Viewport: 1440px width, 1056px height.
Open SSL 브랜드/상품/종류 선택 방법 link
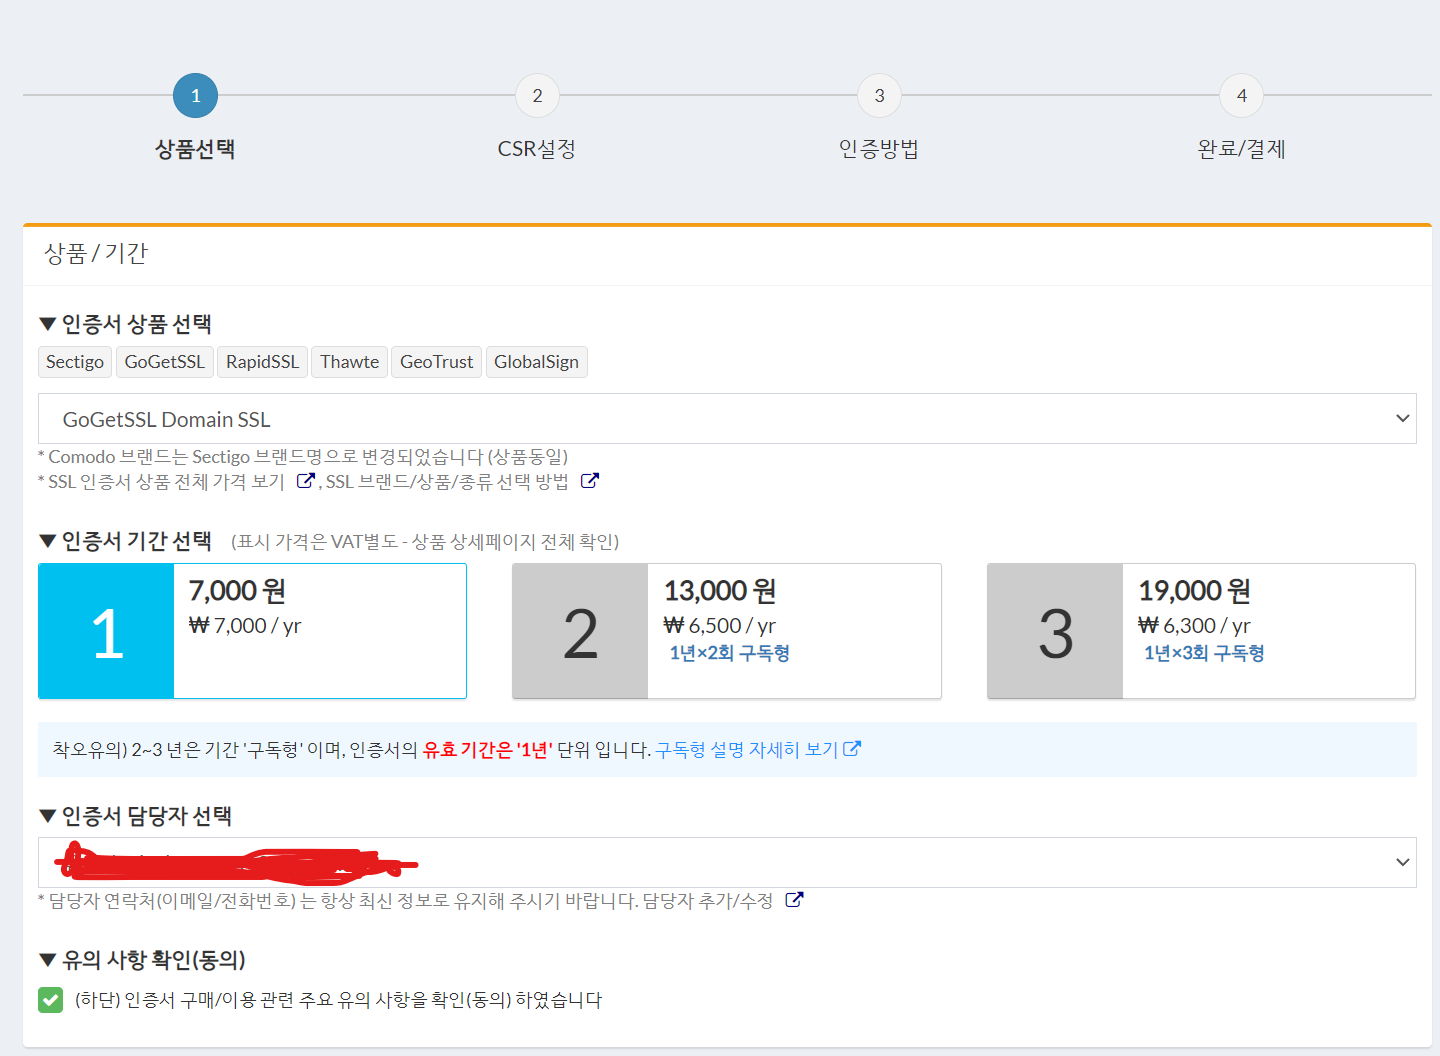pos(447,481)
